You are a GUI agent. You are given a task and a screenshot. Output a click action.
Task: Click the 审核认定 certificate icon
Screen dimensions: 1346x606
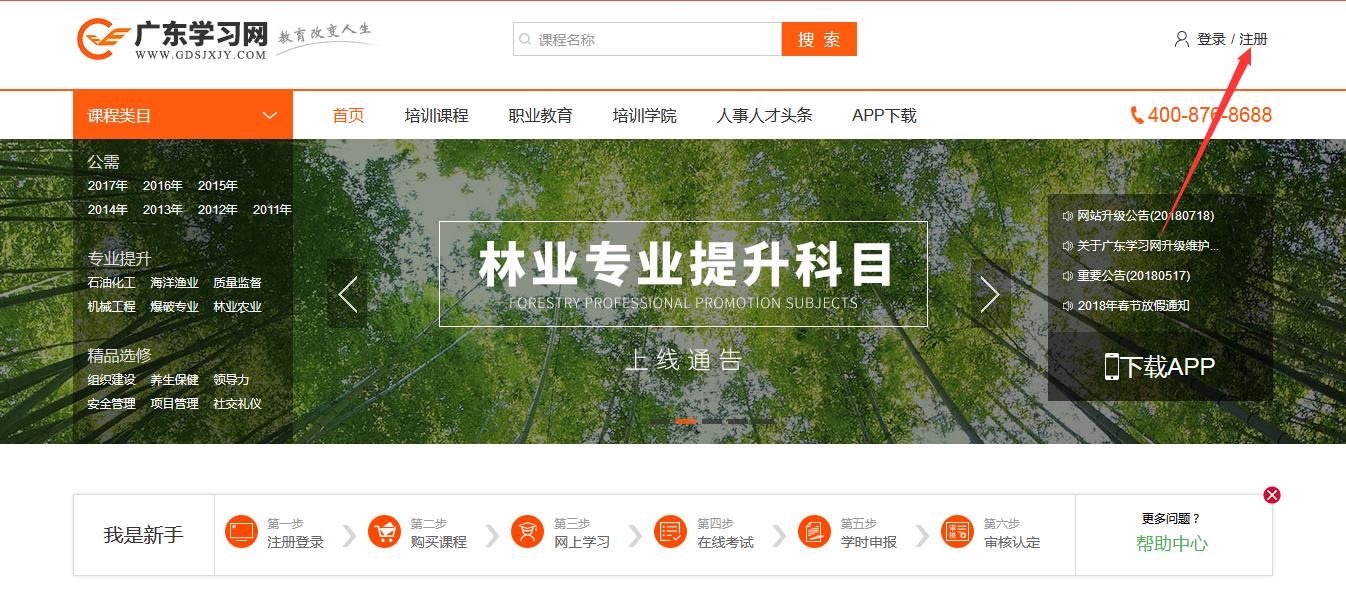[x=957, y=532]
